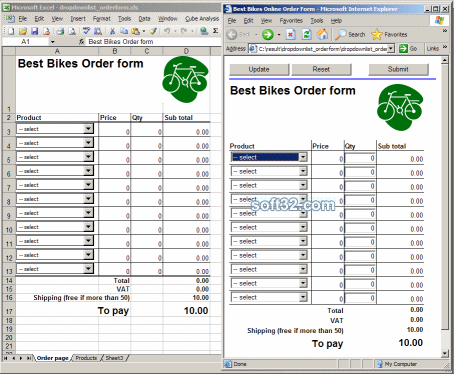Open the Excel row 7 product select dropdown

tap(88, 185)
